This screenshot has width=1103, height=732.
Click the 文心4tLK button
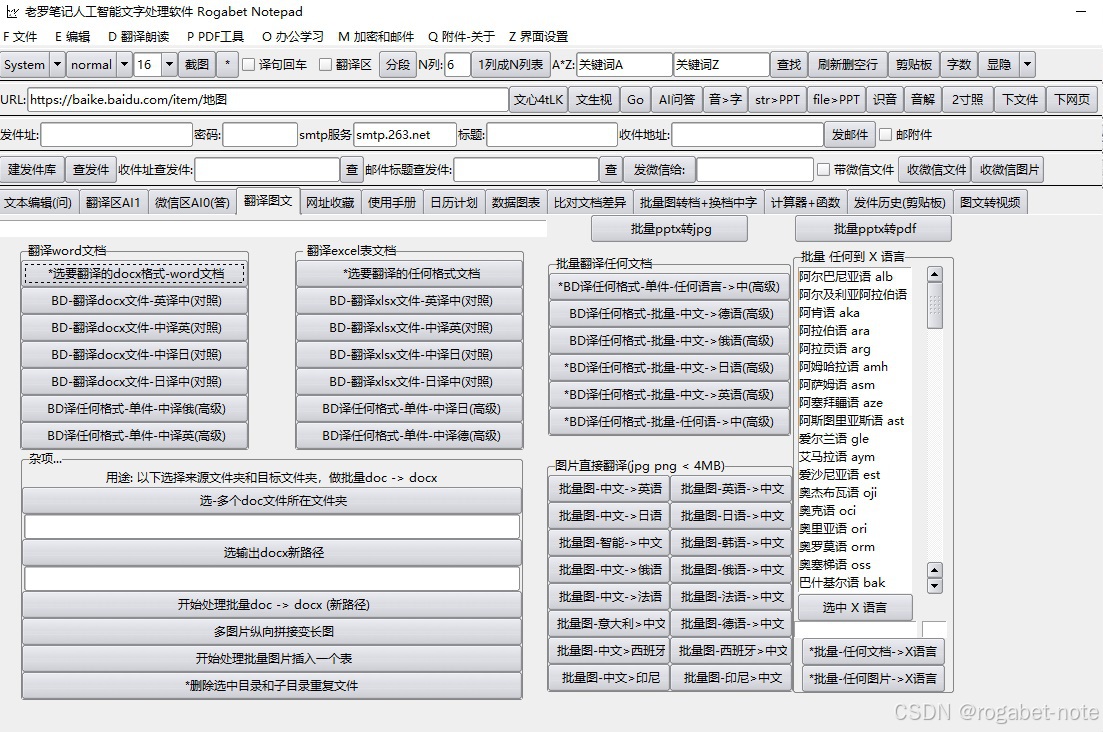coord(538,100)
